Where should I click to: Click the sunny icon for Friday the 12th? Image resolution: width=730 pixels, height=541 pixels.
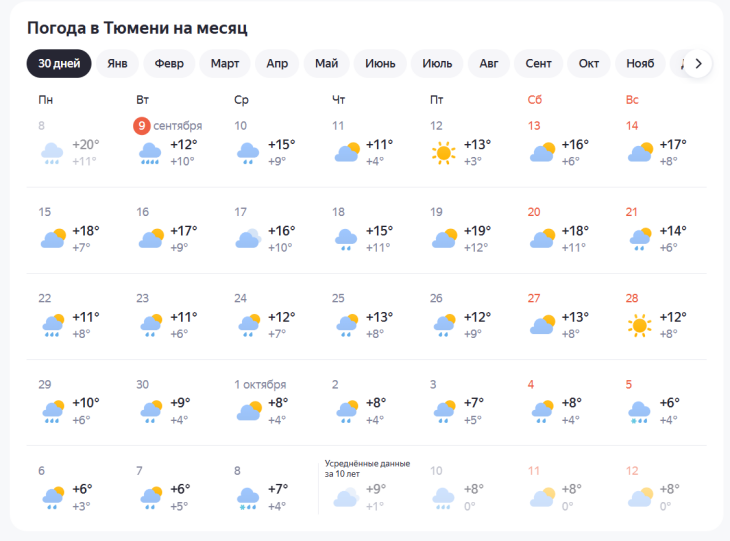click(x=444, y=153)
